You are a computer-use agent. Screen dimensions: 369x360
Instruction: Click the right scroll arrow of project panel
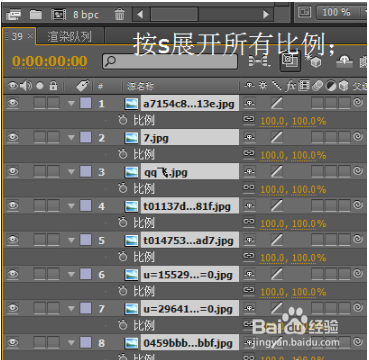[x=266, y=14]
